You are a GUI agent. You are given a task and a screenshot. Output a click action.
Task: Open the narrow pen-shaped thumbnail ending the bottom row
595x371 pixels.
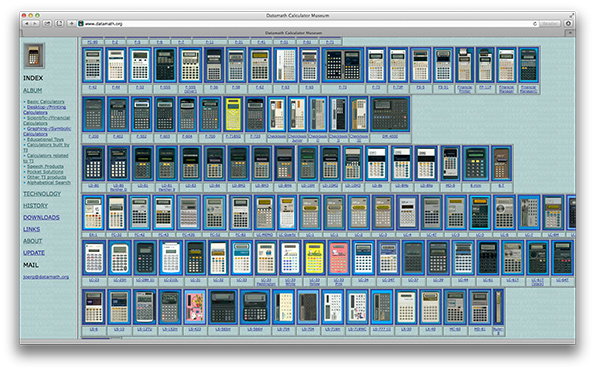click(498, 307)
